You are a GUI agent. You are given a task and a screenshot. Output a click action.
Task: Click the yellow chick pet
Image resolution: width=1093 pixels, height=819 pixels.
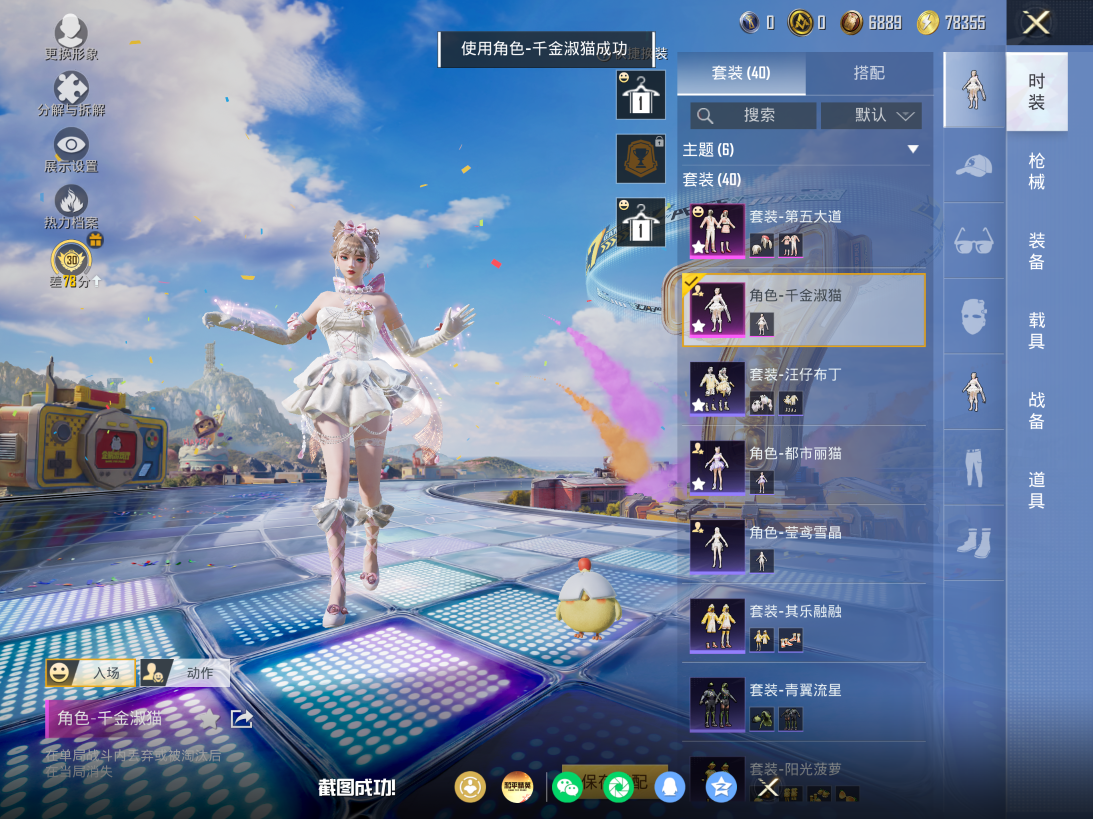point(589,599)
